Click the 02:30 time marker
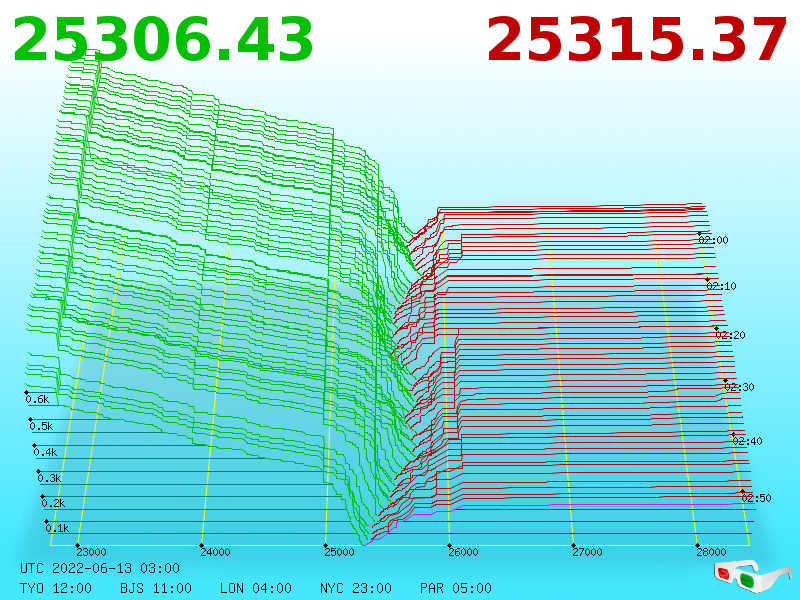The height and width of the screenshot is (600, 800). coord(739,387)
